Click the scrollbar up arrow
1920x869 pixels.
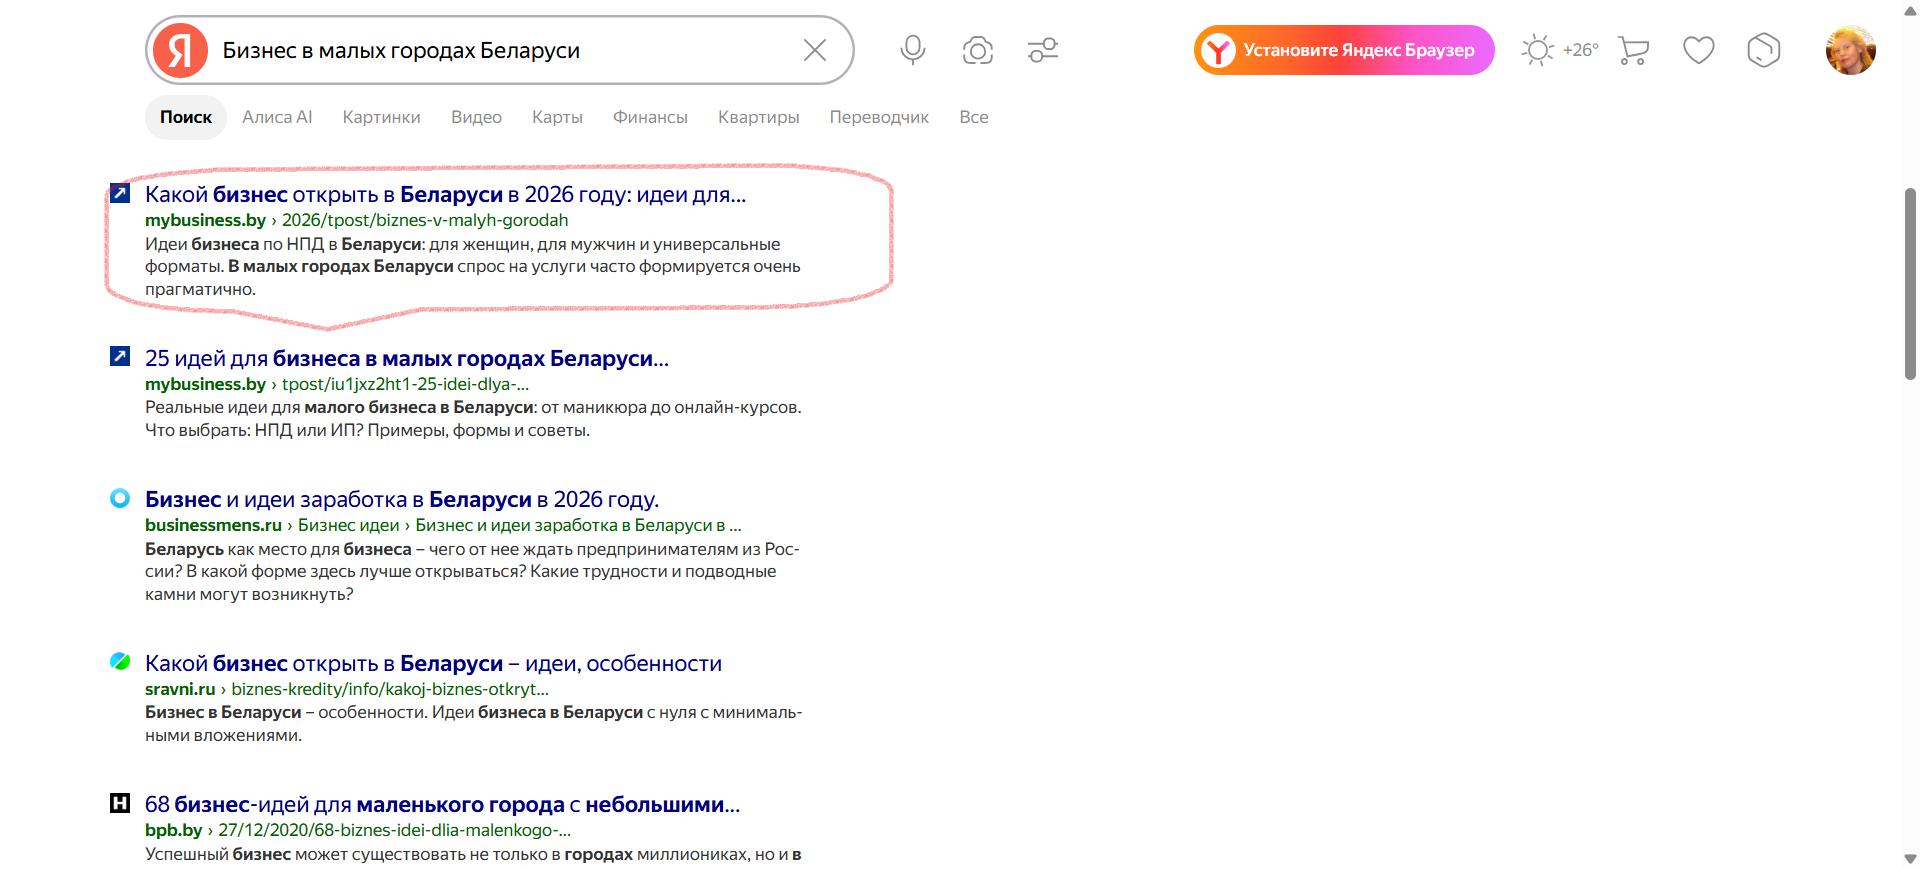(x=1910, y=10)
